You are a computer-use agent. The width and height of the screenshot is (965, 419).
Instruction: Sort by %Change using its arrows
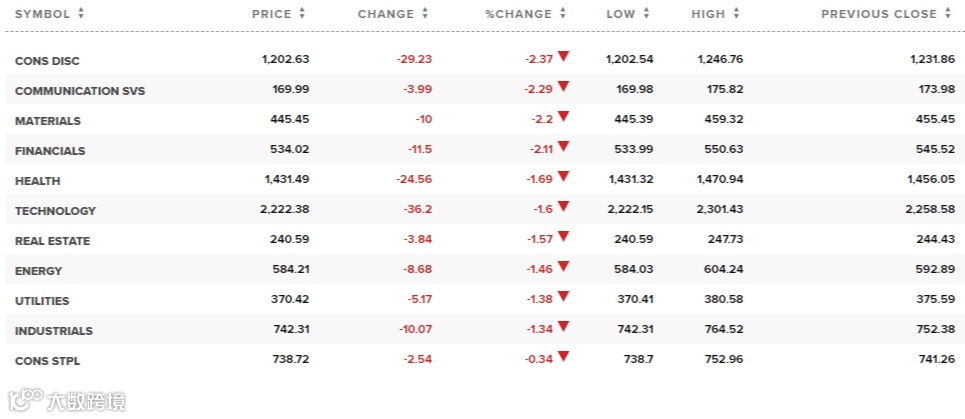563,14
